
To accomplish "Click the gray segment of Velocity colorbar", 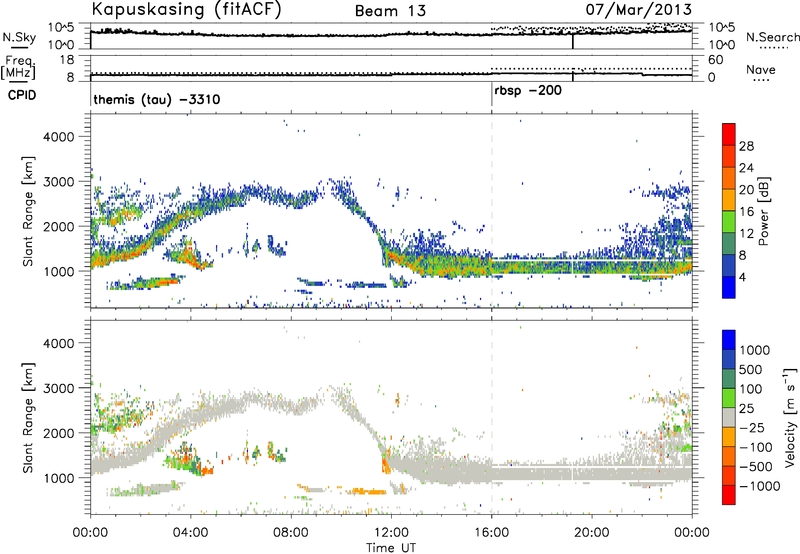I will click(x=729, y=417).
